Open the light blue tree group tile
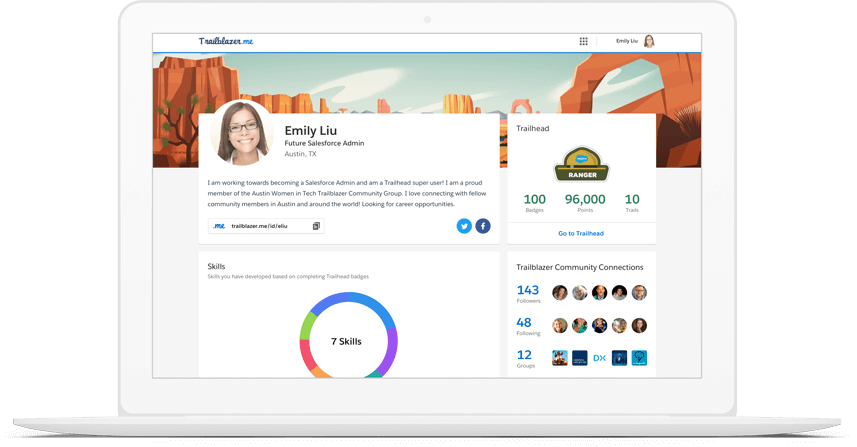This screenshot has width=857, height=447. pos(639,358)
